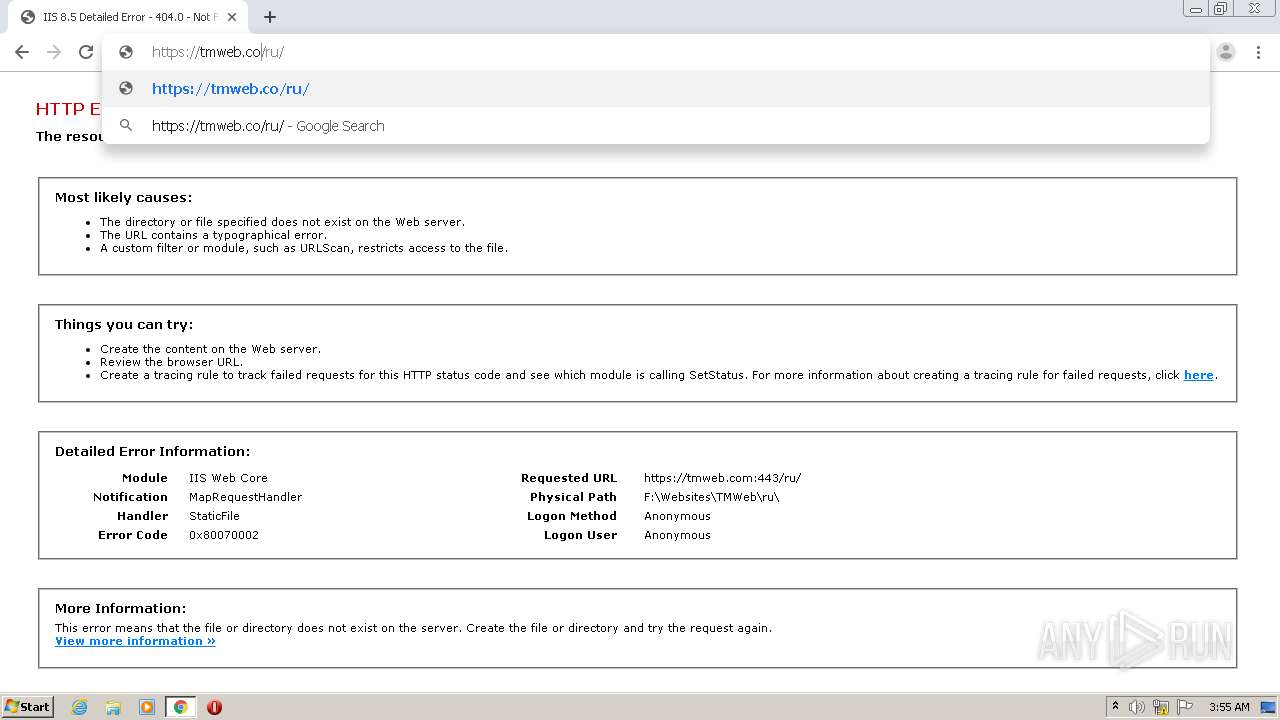Switch to Chrome in the taskbar
The height and width of the screenshot is (720, 1280).
[x=180, y=707]
